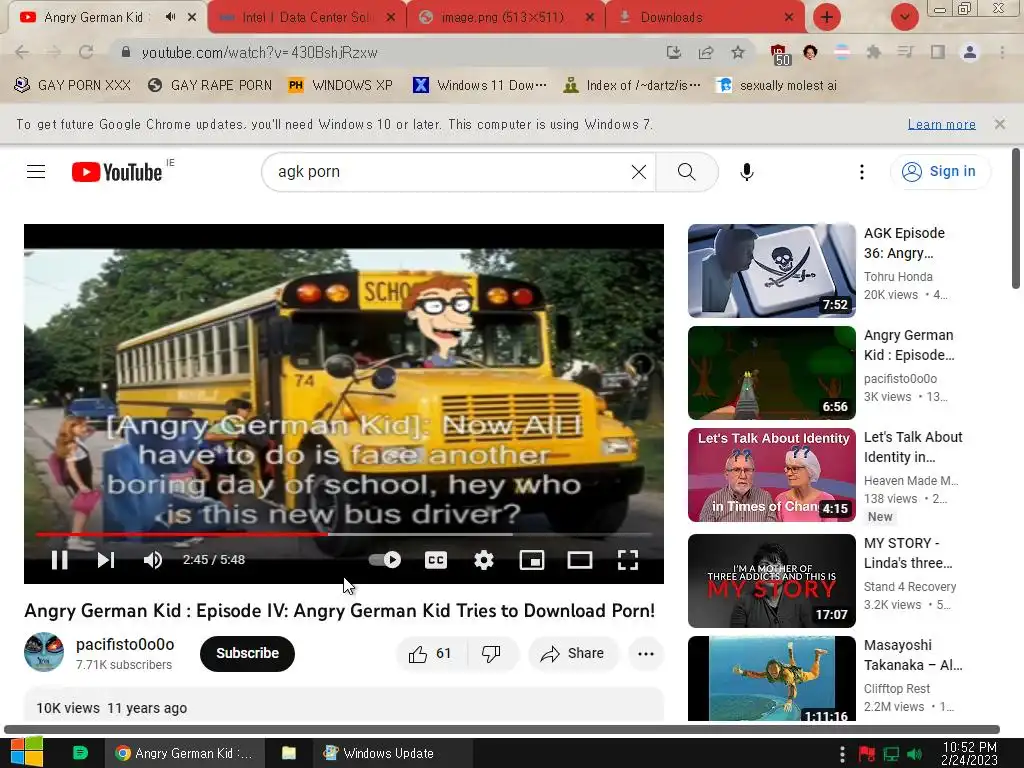Open the player settings gear
The height and width of the screenshot is (768, 1024).
[x=483, y=560]
